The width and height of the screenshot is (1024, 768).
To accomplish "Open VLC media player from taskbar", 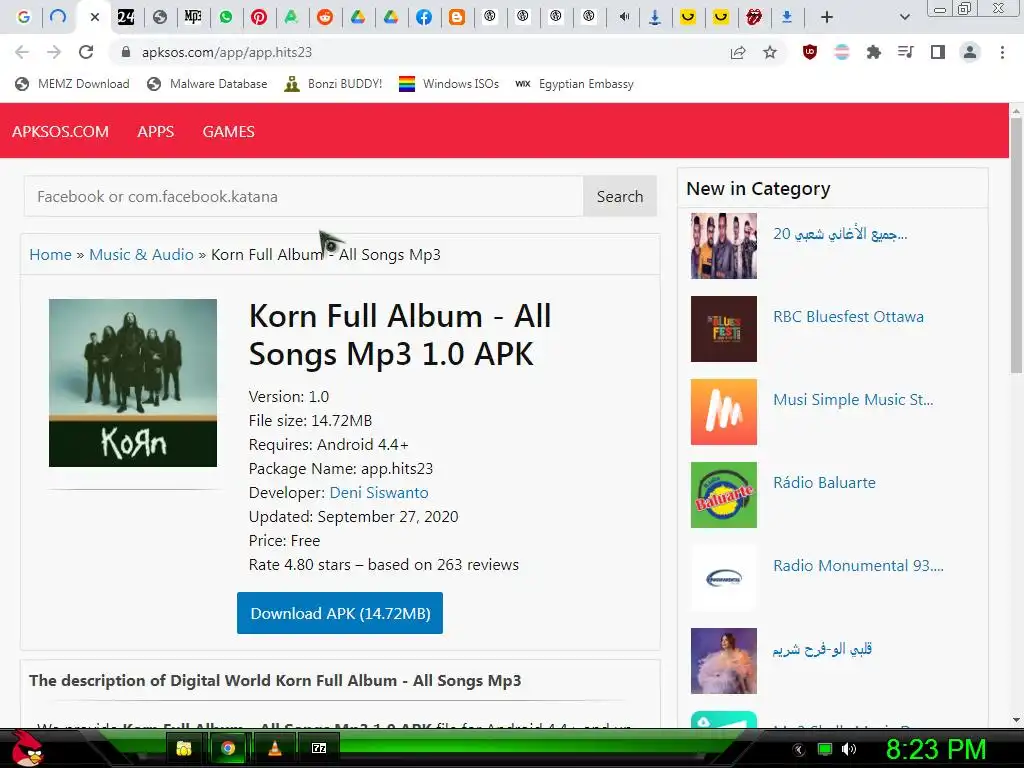I will 274,748.
